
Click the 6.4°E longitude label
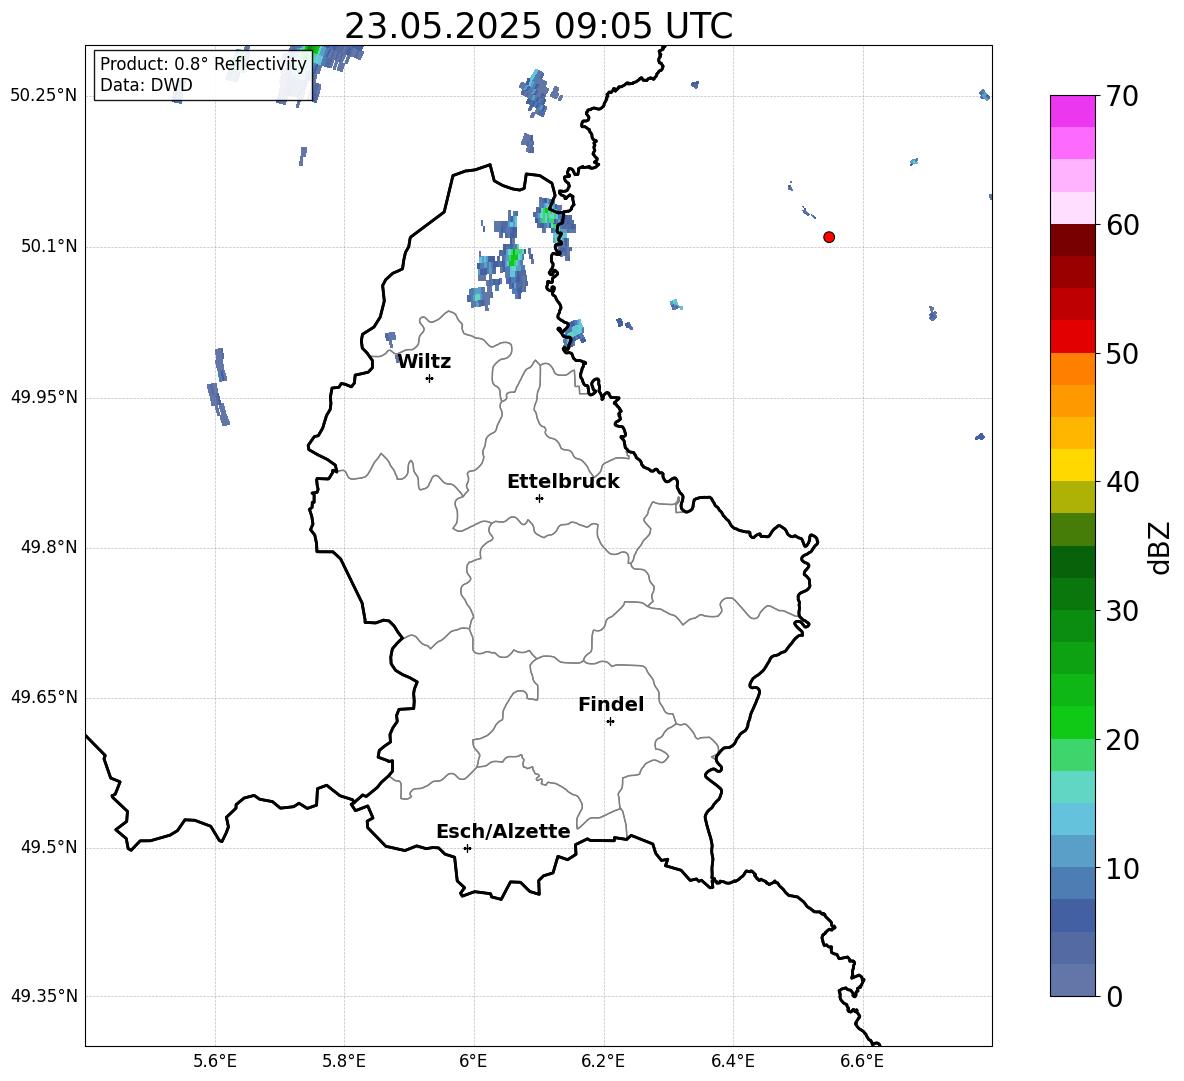(x=732, y=1061)
